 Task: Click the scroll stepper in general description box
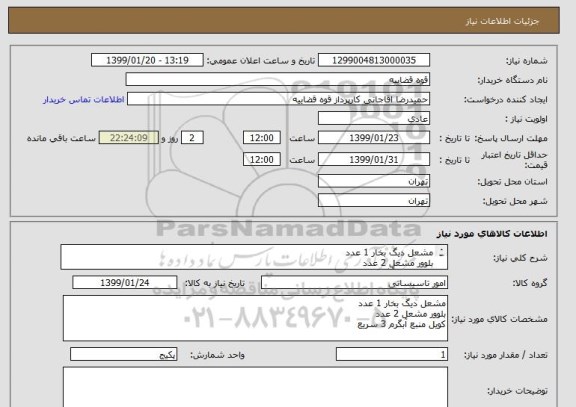point(442,252)
